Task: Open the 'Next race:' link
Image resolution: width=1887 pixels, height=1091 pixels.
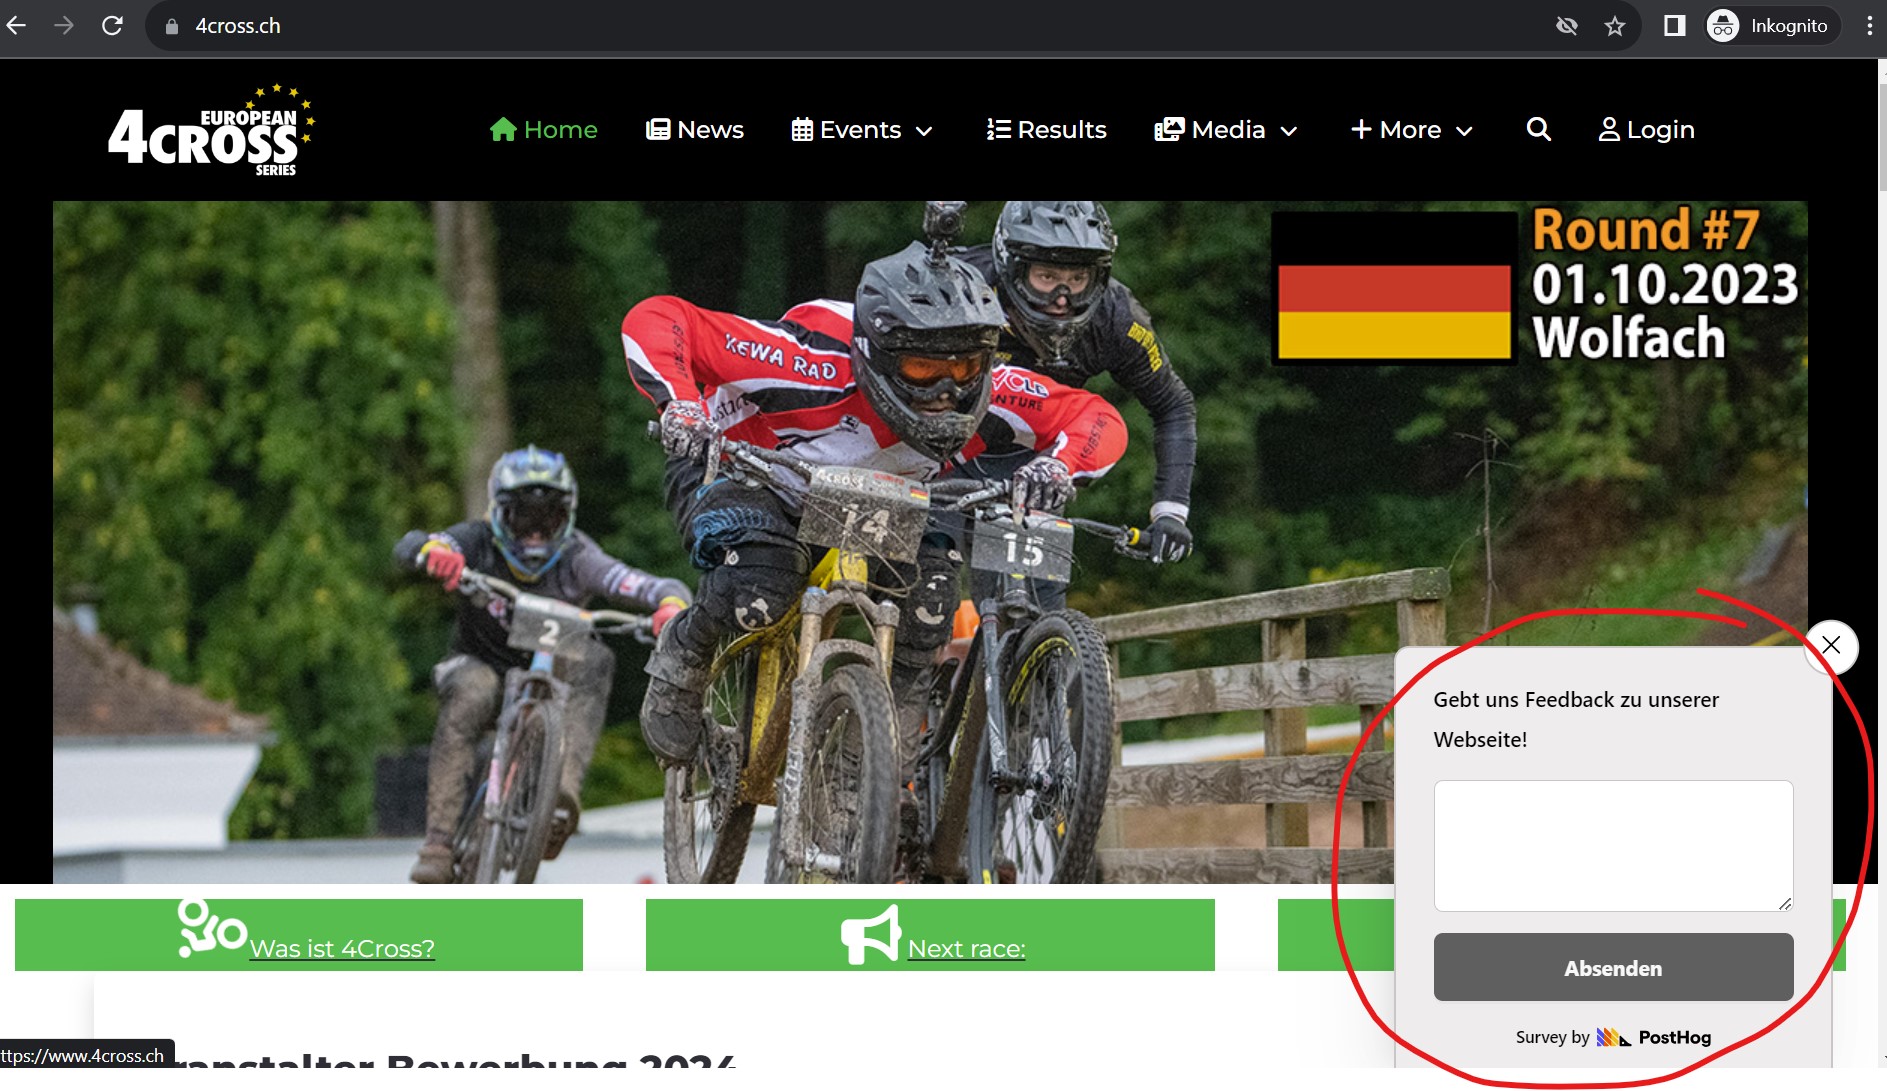Action: point(966,947)
